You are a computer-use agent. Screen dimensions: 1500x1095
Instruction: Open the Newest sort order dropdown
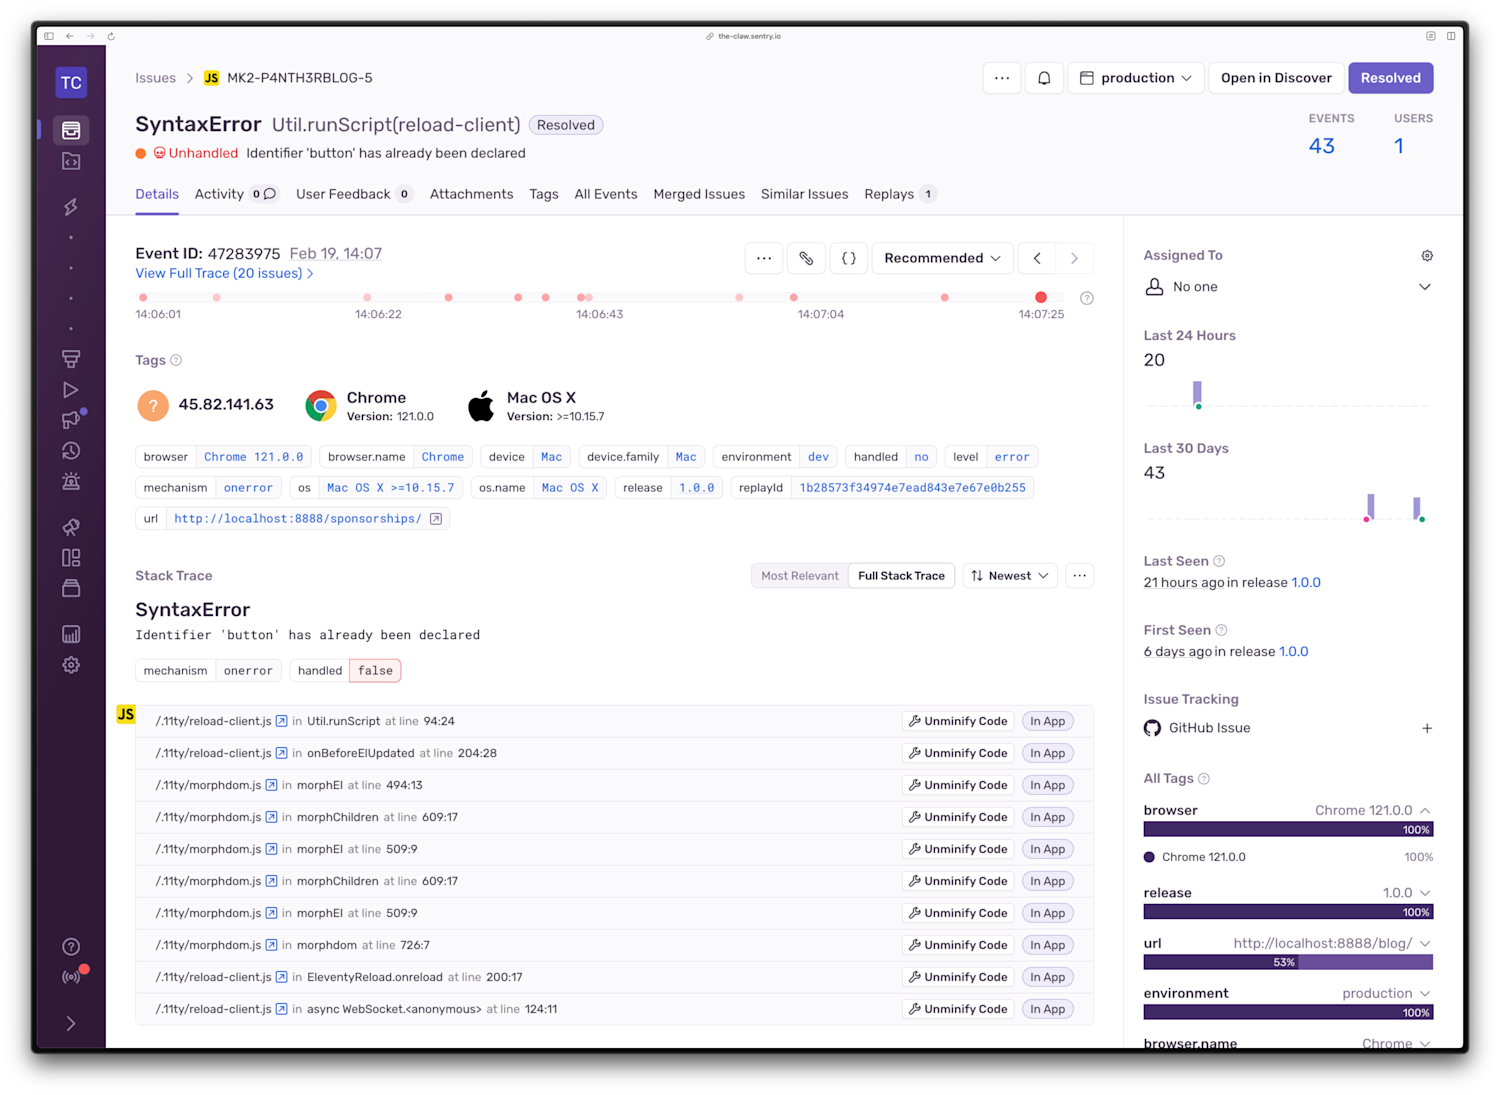click(1009, 575)
